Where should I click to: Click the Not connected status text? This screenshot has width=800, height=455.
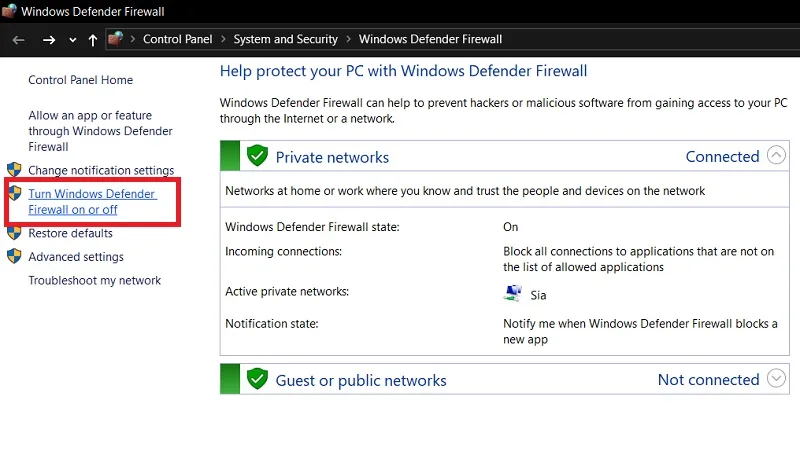[x=708, y=380]
